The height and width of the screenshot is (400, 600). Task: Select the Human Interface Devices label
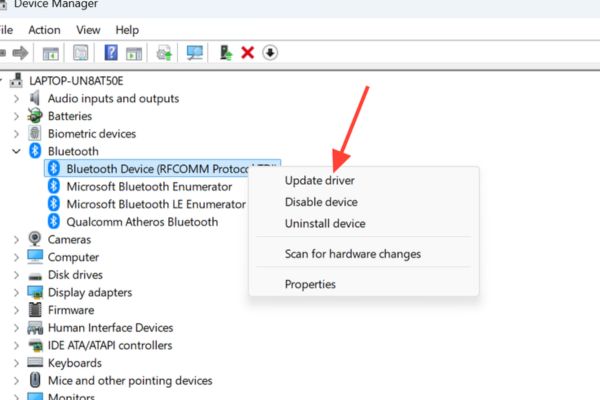[110, 327]
